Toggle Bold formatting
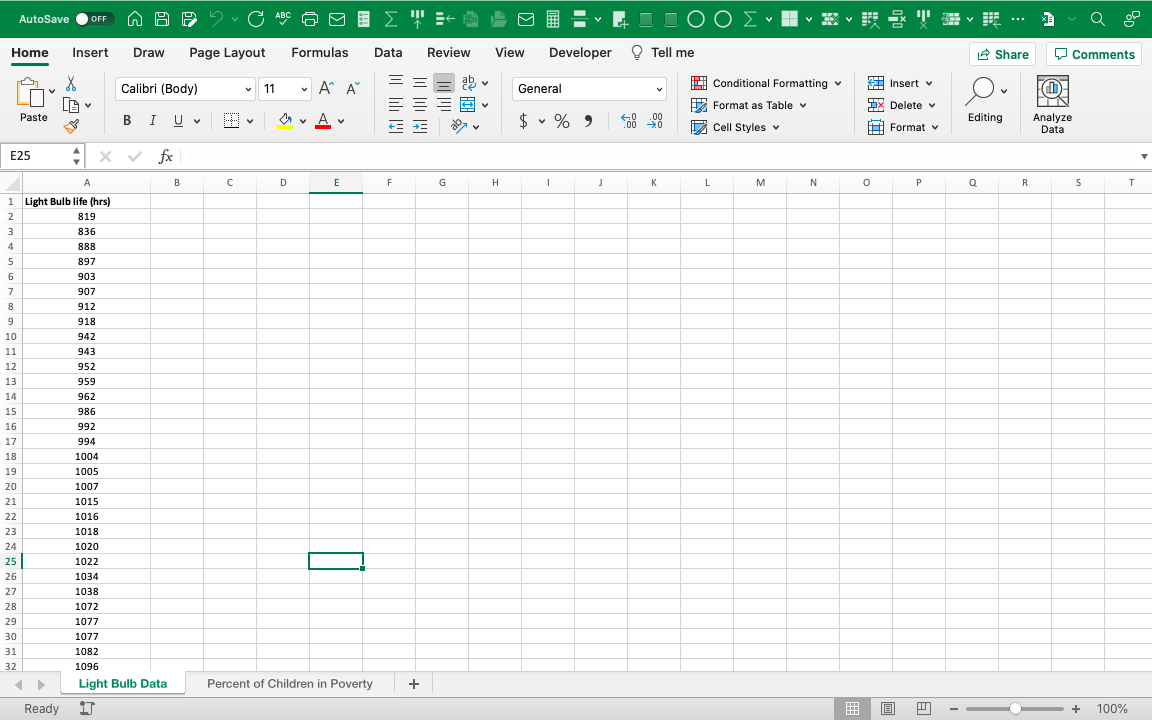The image size is (1152, 720). (127, 120)
